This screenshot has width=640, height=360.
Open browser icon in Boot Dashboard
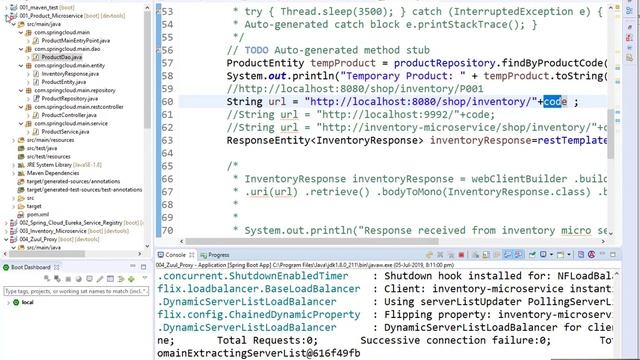[x=79, y=279]
